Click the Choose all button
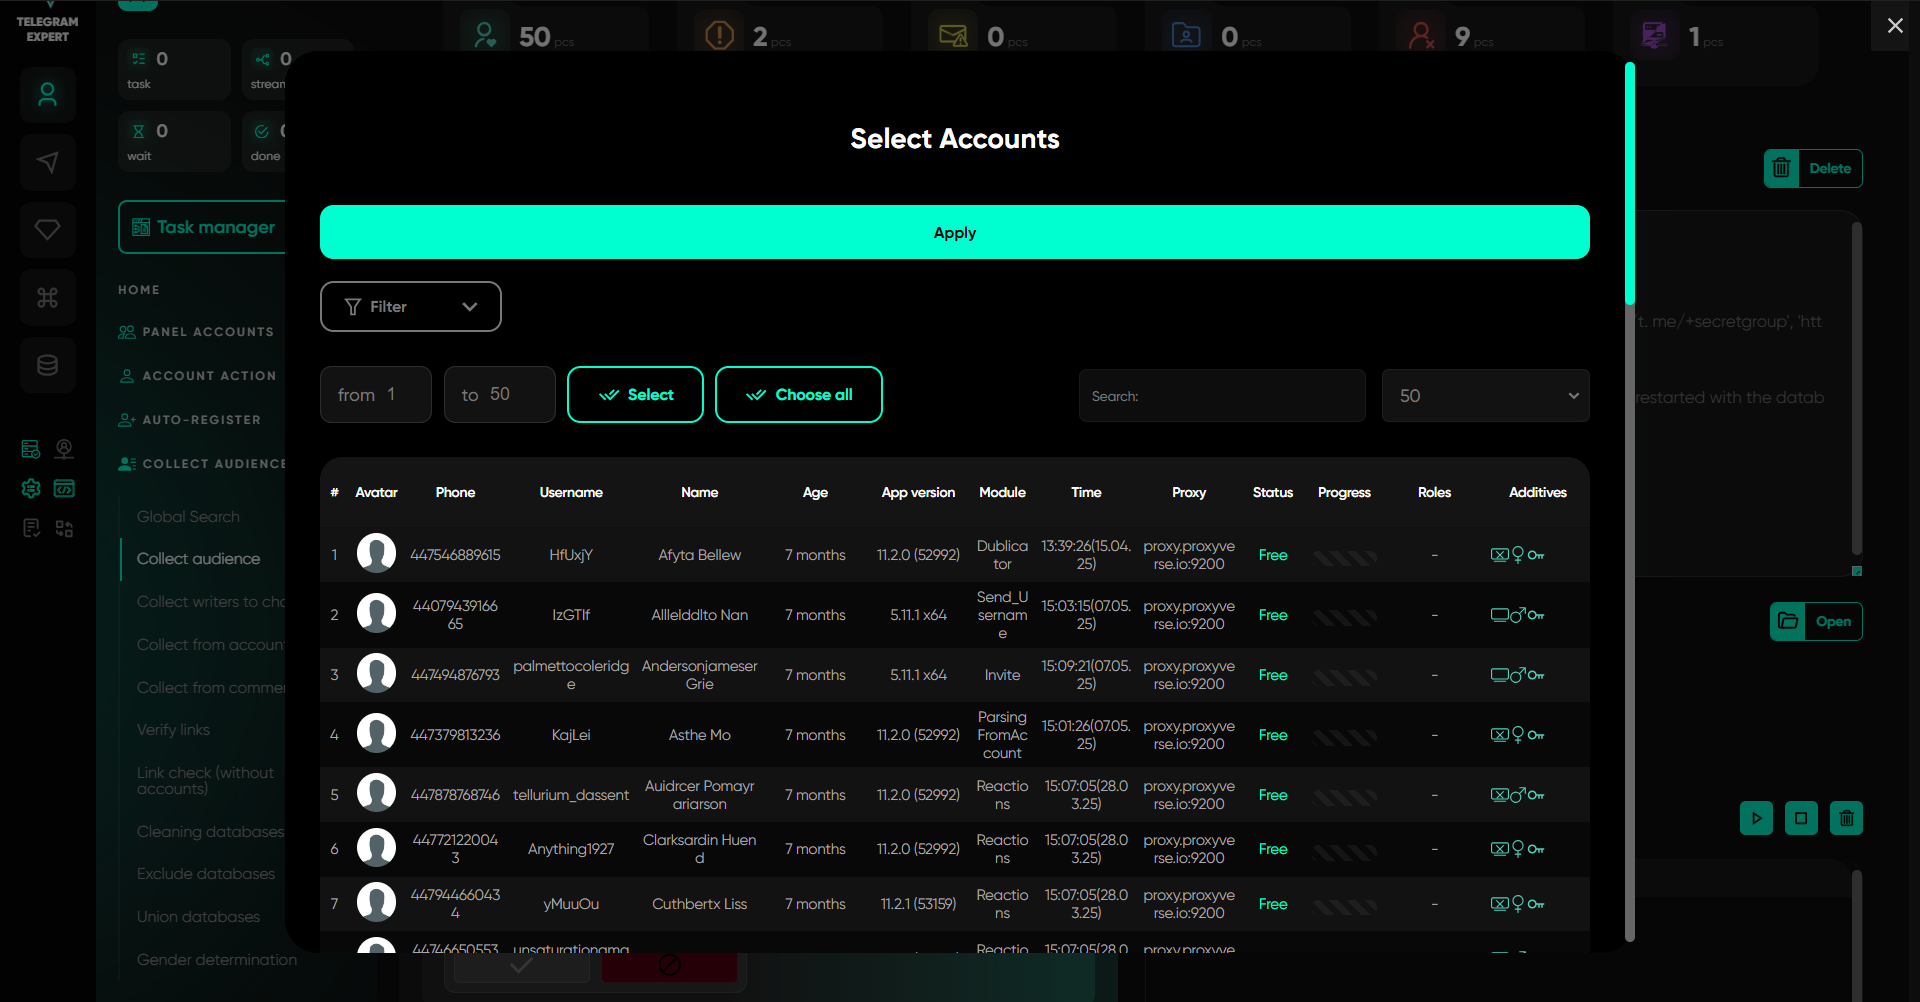 click(x=798, y=395)
